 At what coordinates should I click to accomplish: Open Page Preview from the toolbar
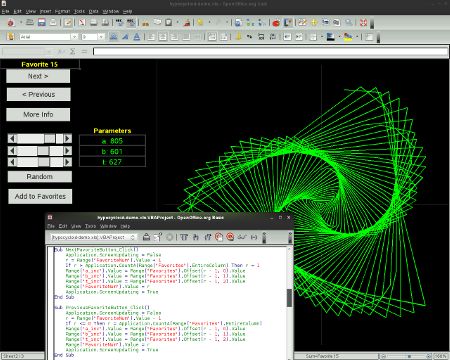[105, 23]
